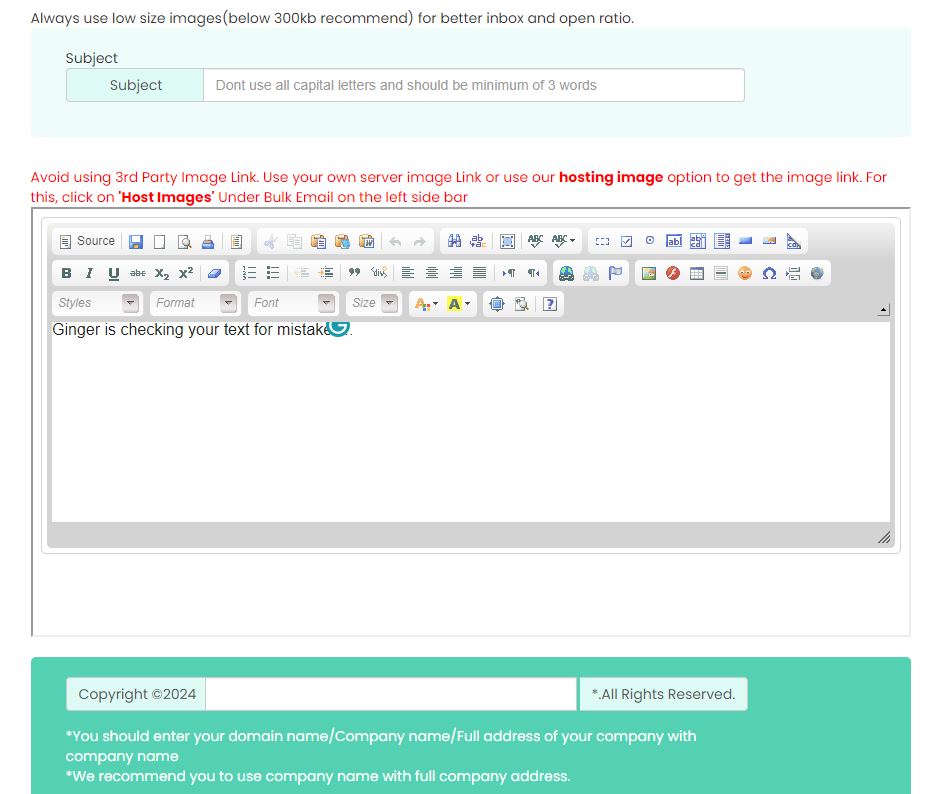Viewport: 935px width, 794px height.
Task: Click Paste from Word icon
Action: click(366, 241)
